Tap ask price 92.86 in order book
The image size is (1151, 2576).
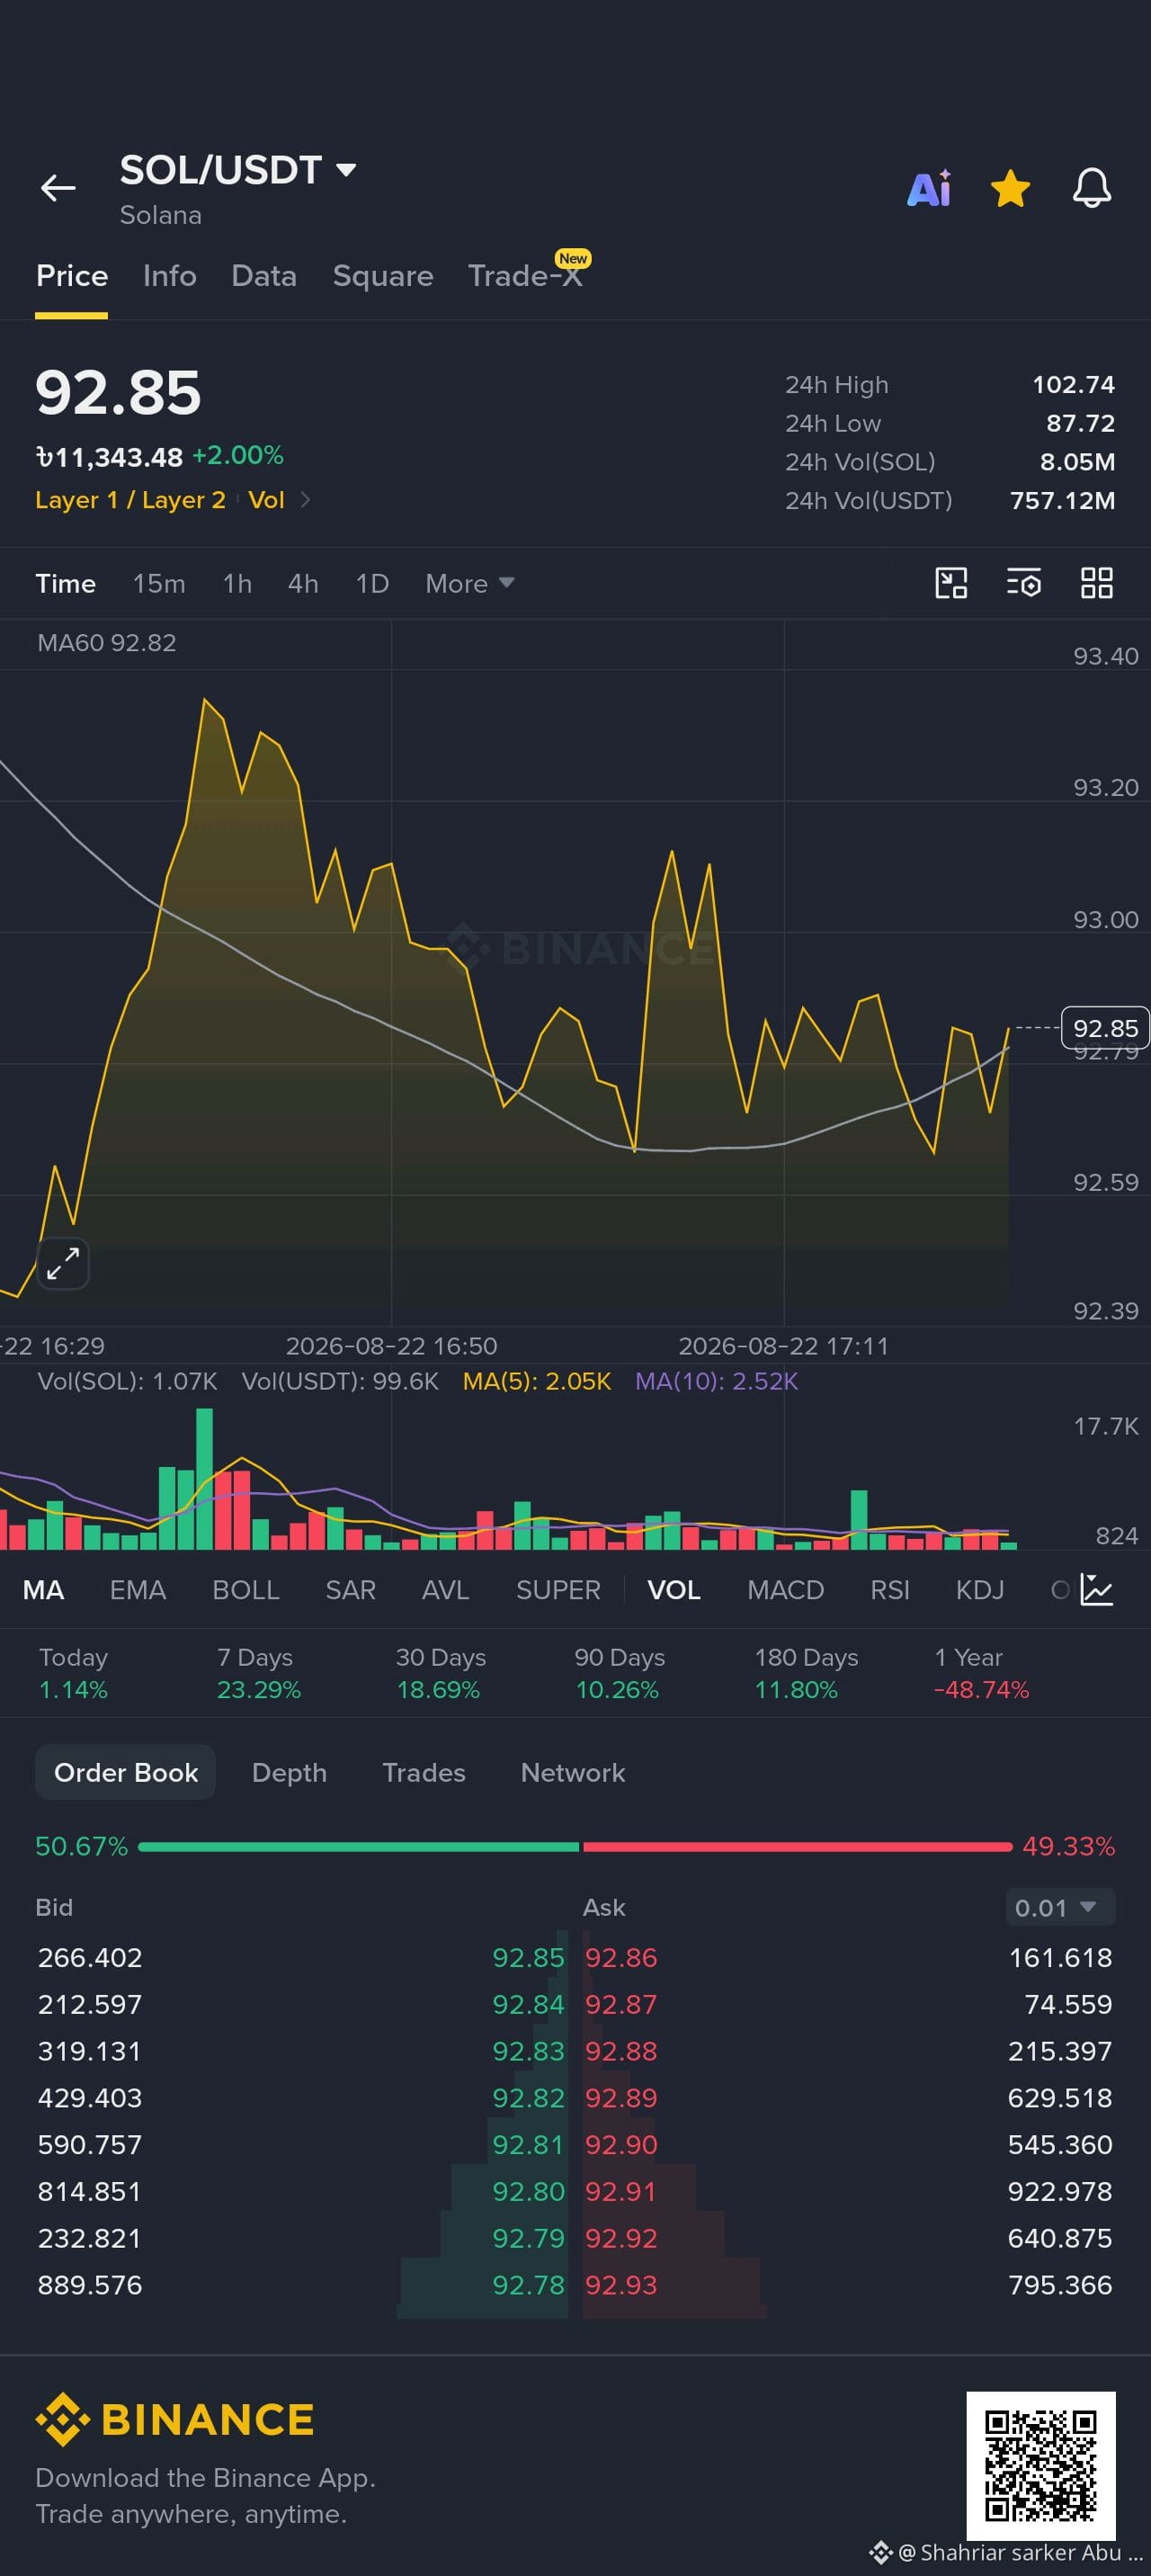[621, 1958]
